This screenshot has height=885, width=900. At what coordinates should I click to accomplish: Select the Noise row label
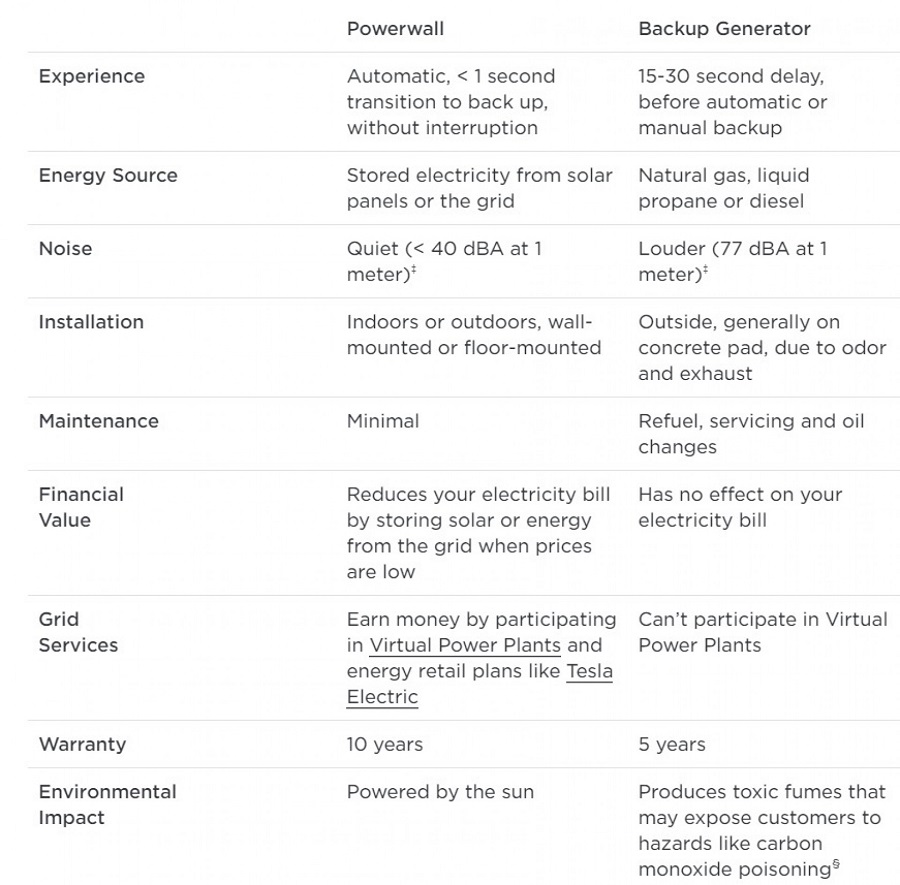(x=65, y=248)
